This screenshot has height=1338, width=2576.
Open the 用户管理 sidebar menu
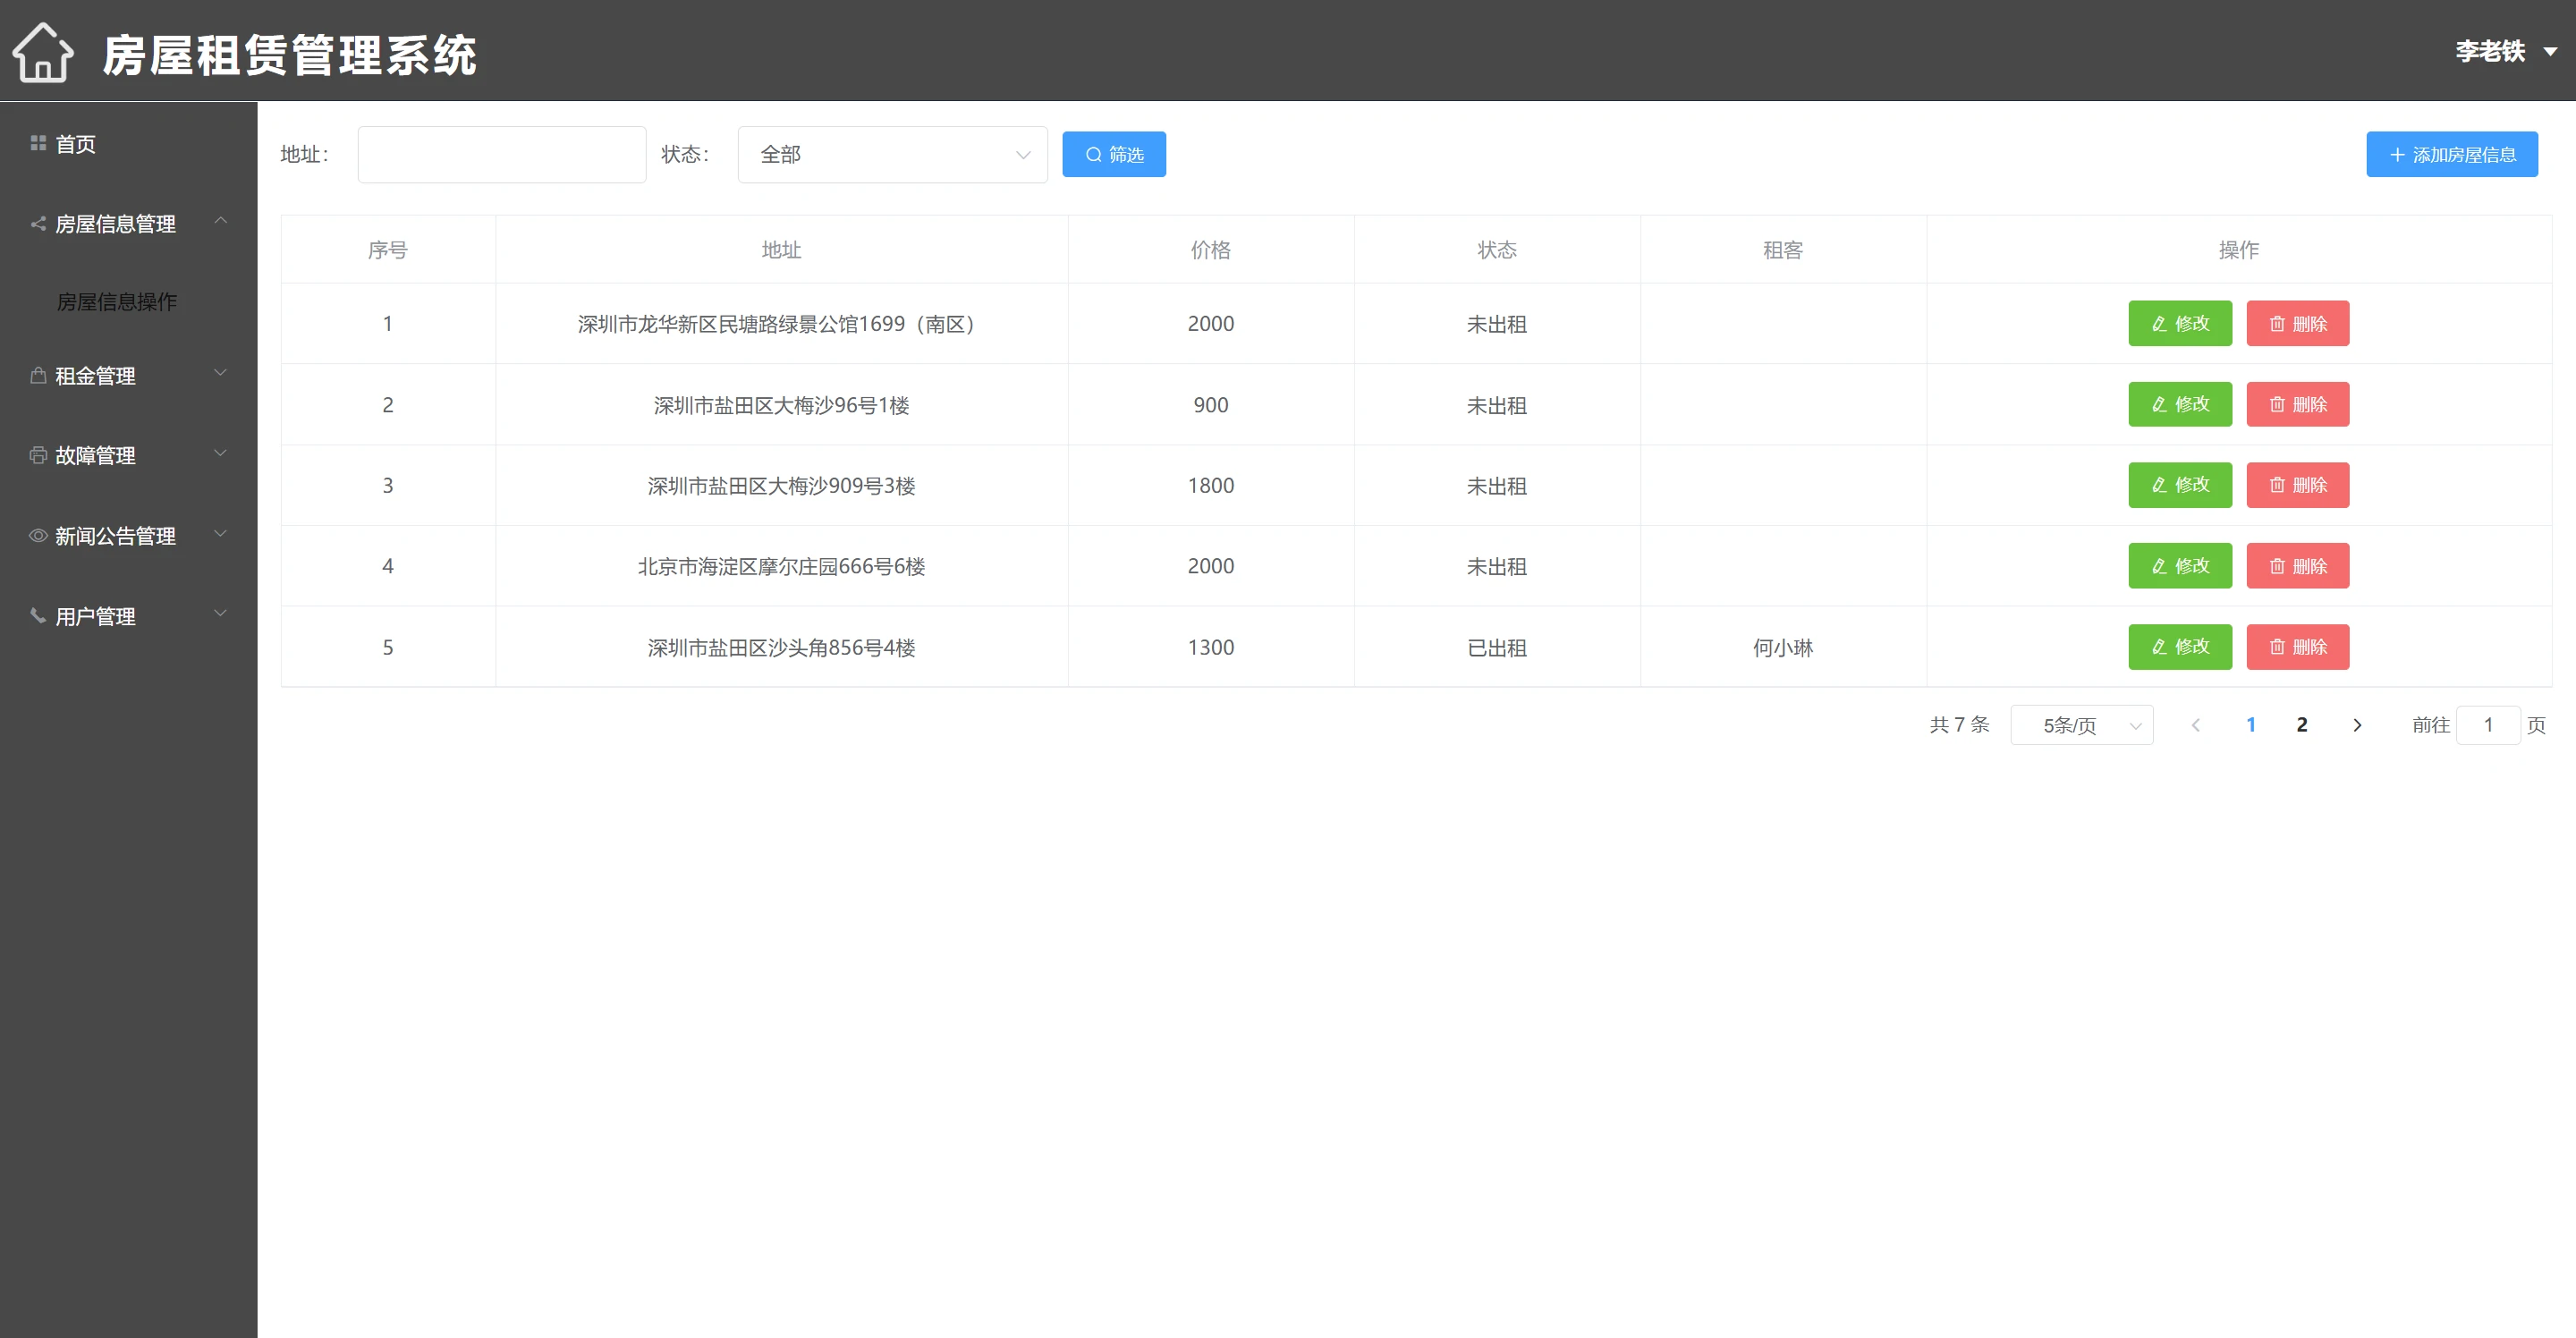[95, 617]
